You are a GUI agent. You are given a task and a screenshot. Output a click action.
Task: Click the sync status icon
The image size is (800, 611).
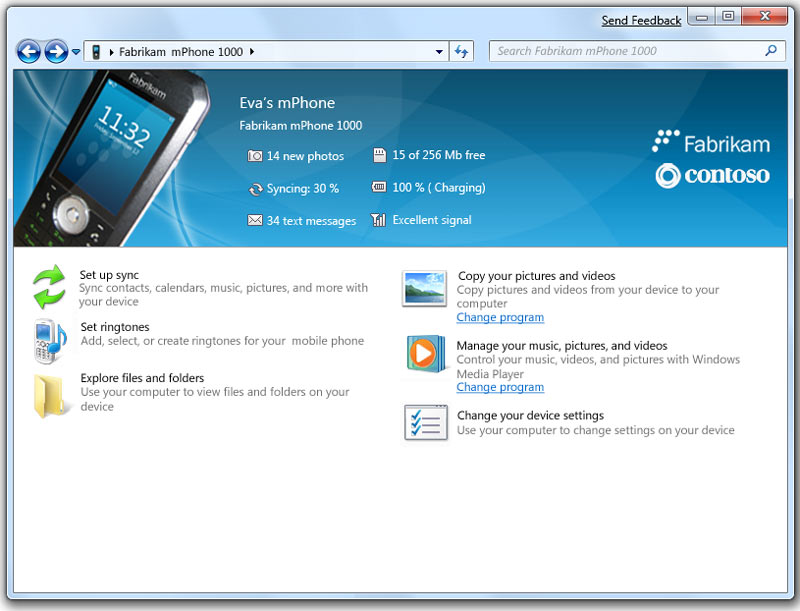click(255, 189)
